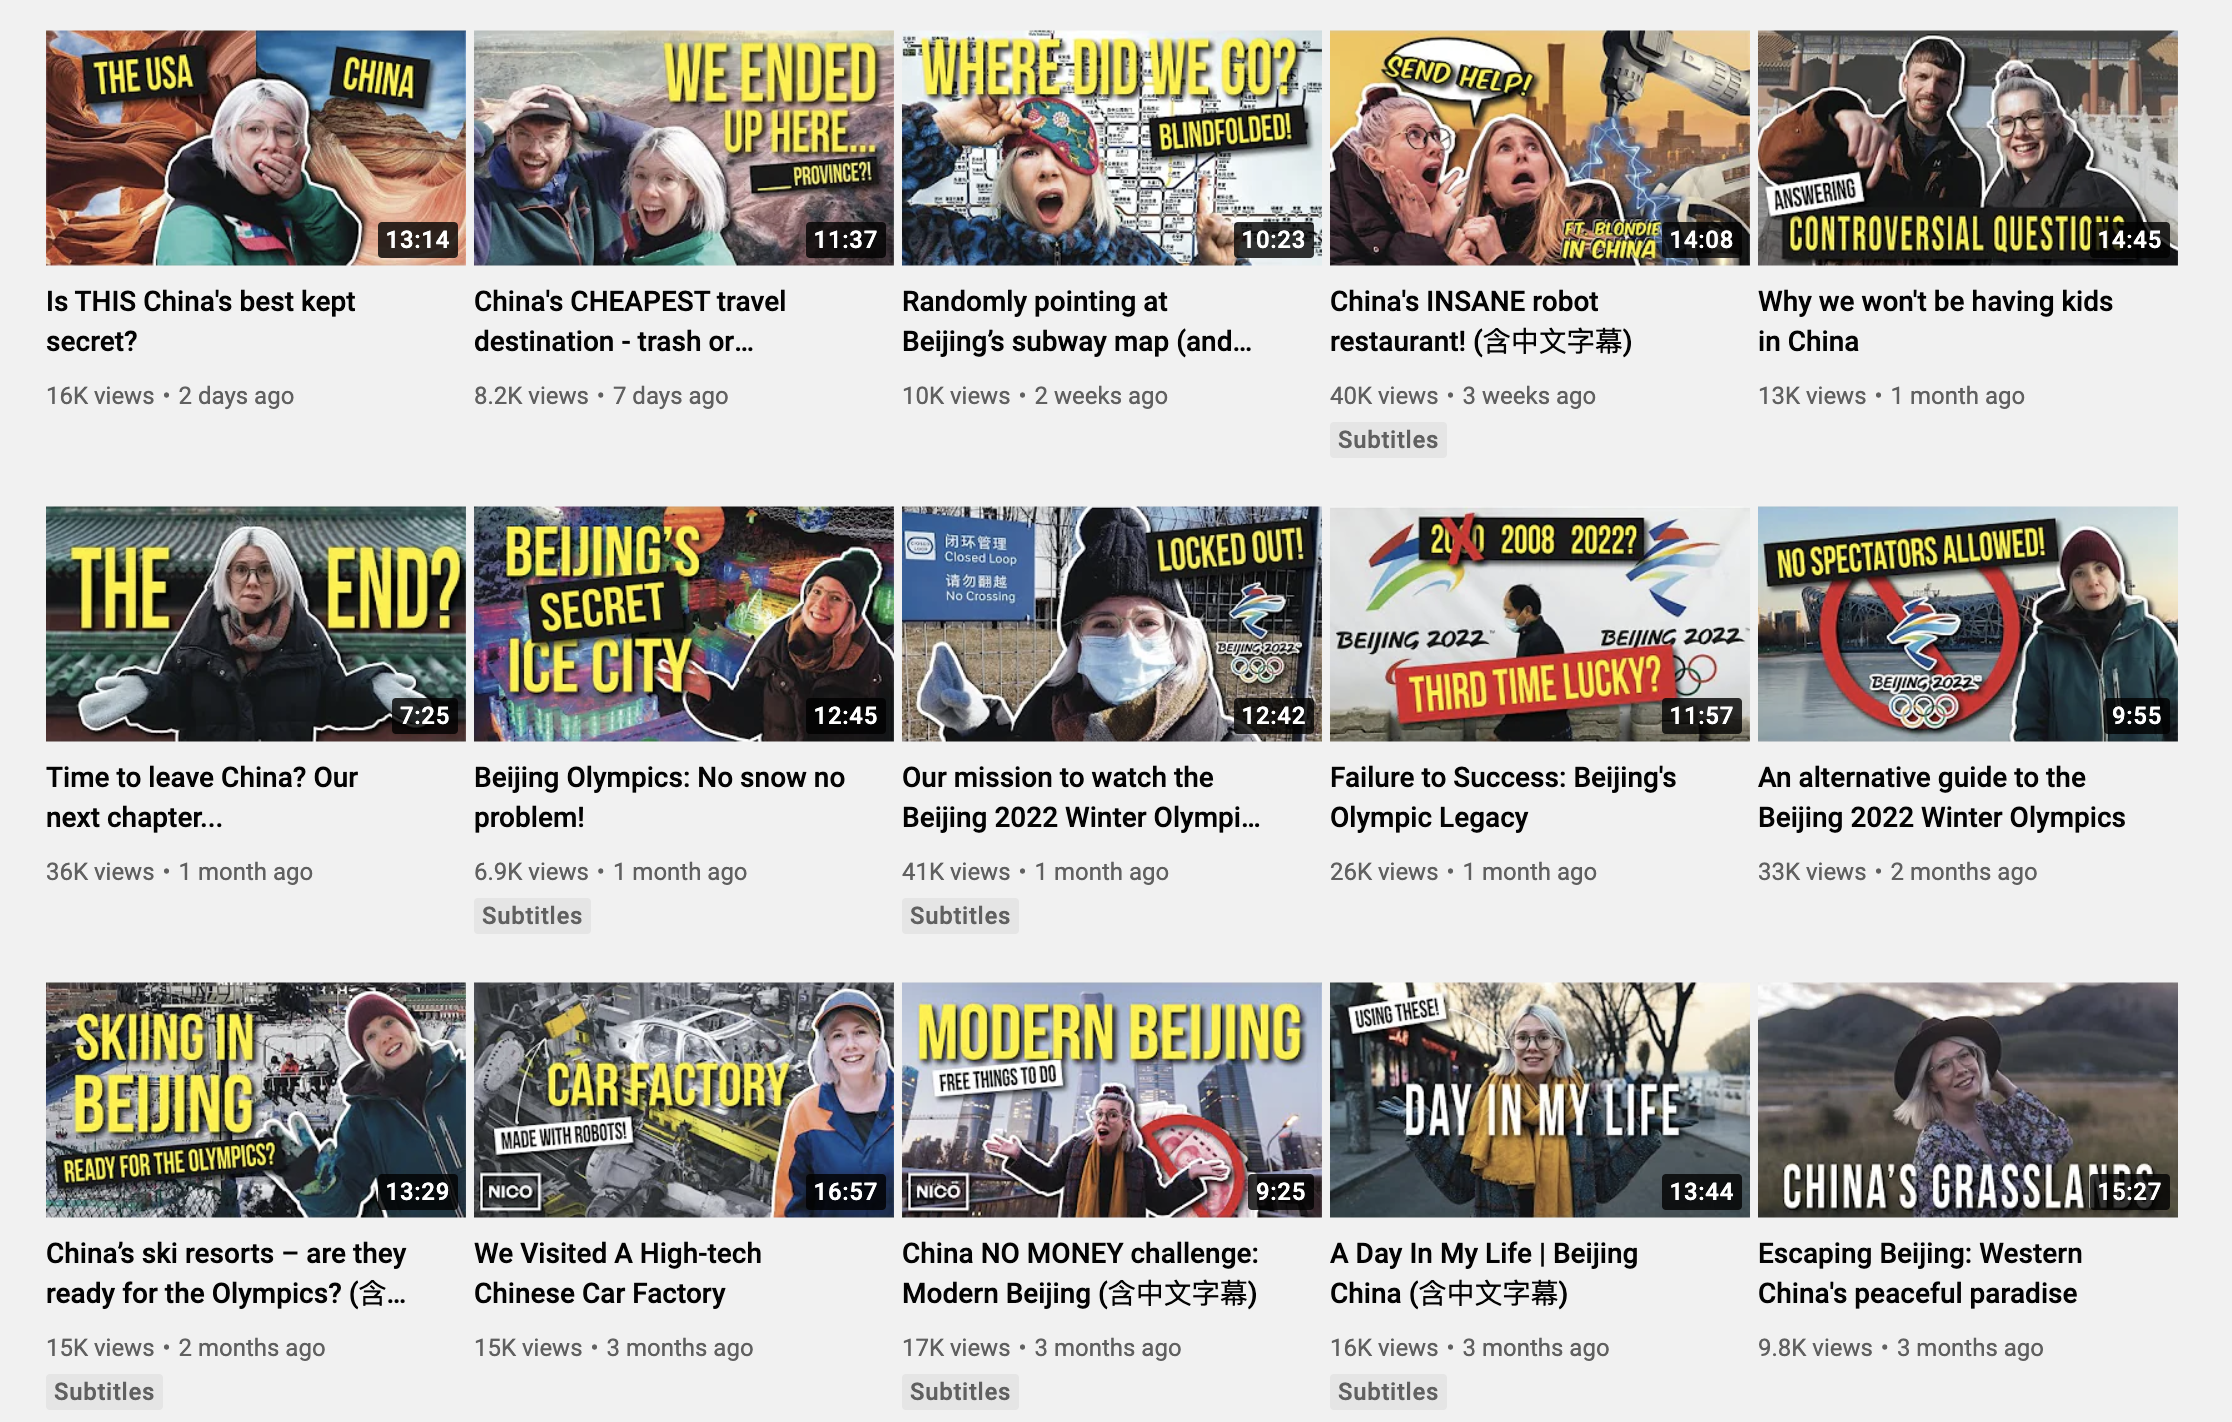
Task: Open the blindfolded subway map video thumbnail
Action: tap(1111, 147)
